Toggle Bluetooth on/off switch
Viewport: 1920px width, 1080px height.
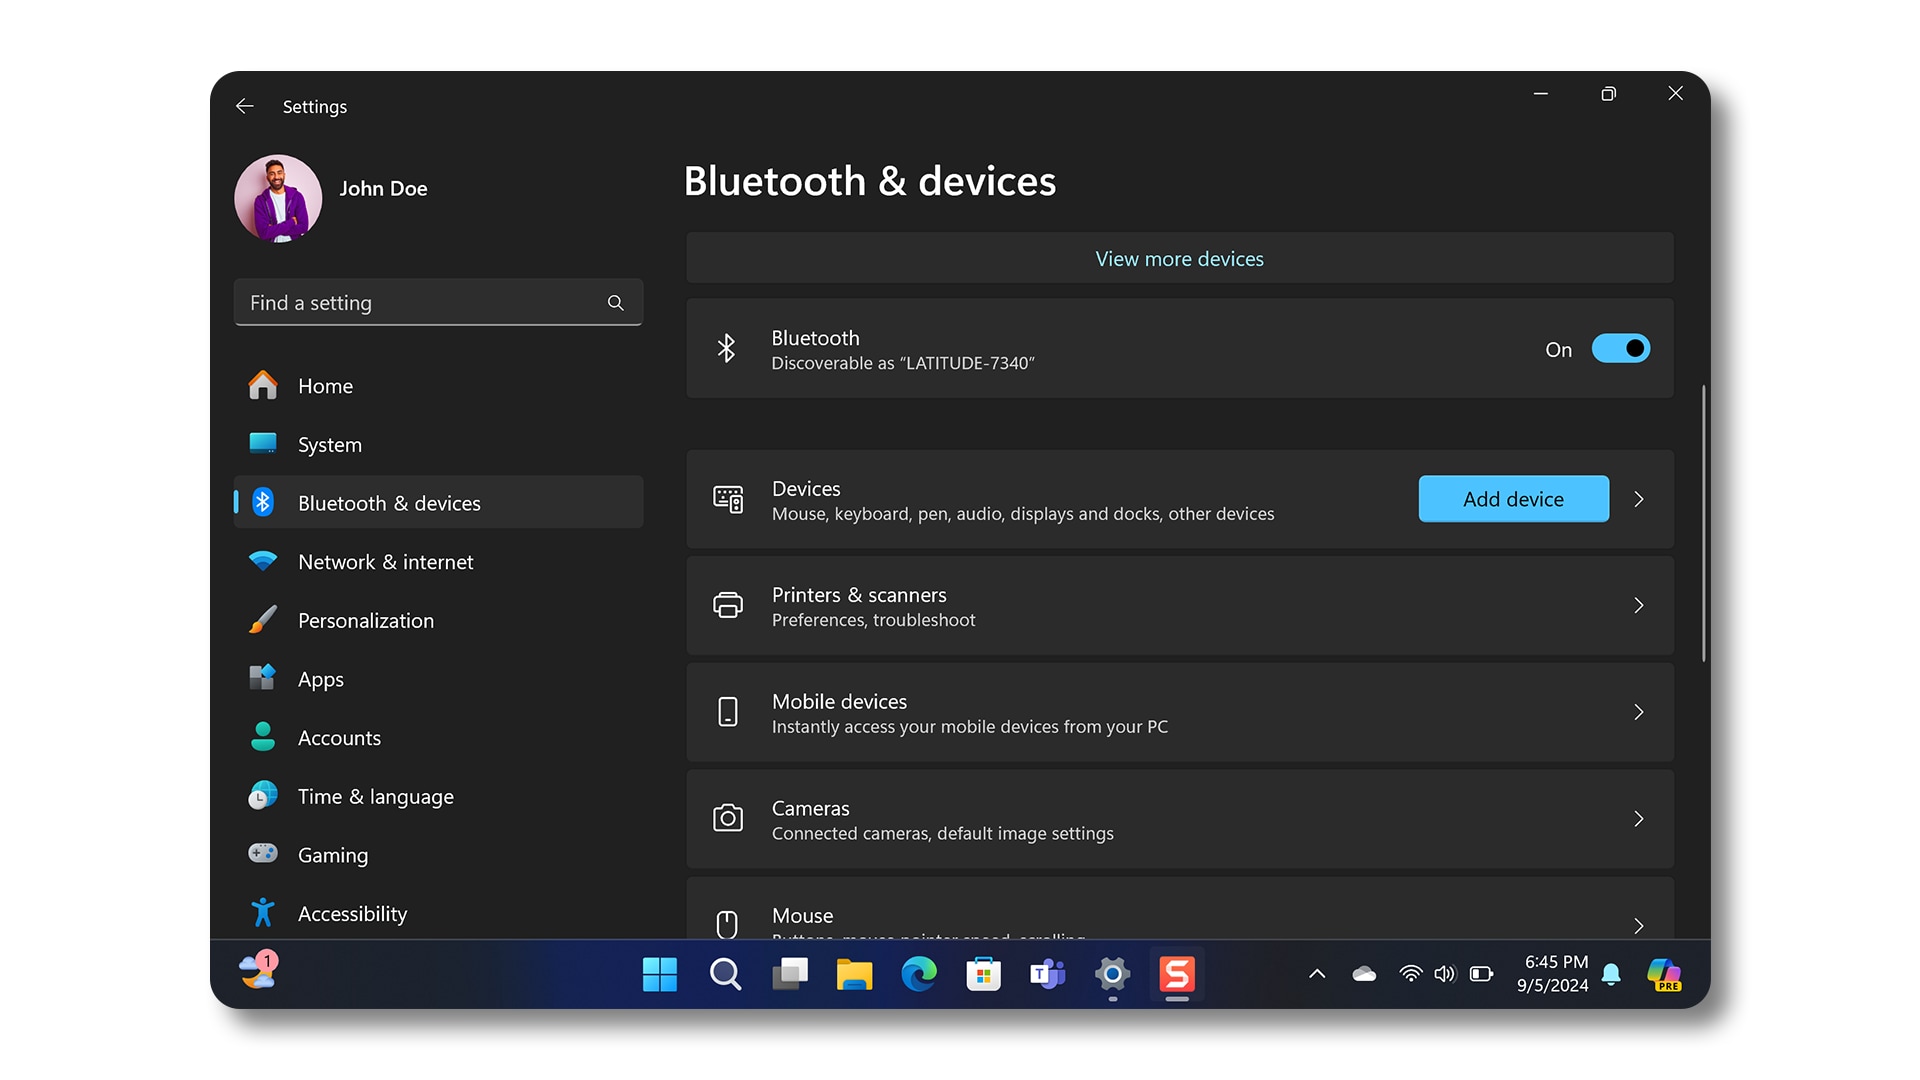pyautogui.click(x=1619, y=348)
